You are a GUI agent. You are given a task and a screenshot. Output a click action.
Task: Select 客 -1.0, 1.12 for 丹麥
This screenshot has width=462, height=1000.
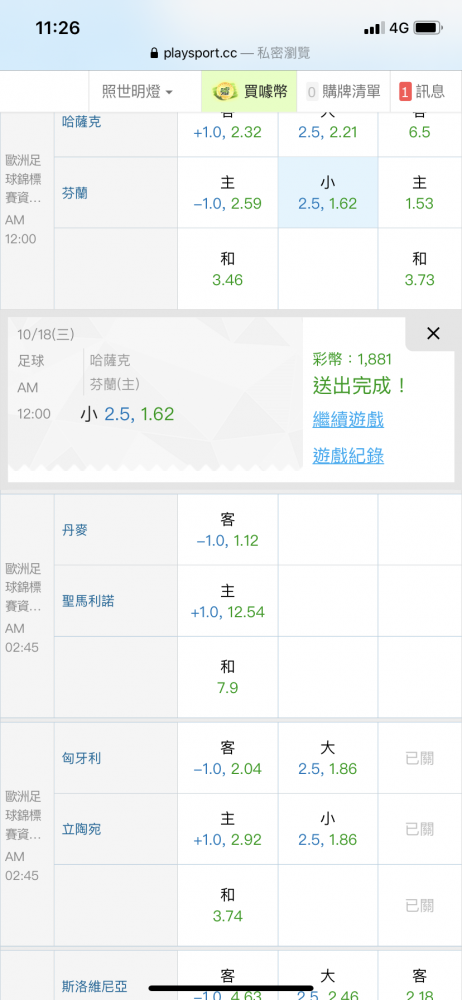click(x=227, y=529)
